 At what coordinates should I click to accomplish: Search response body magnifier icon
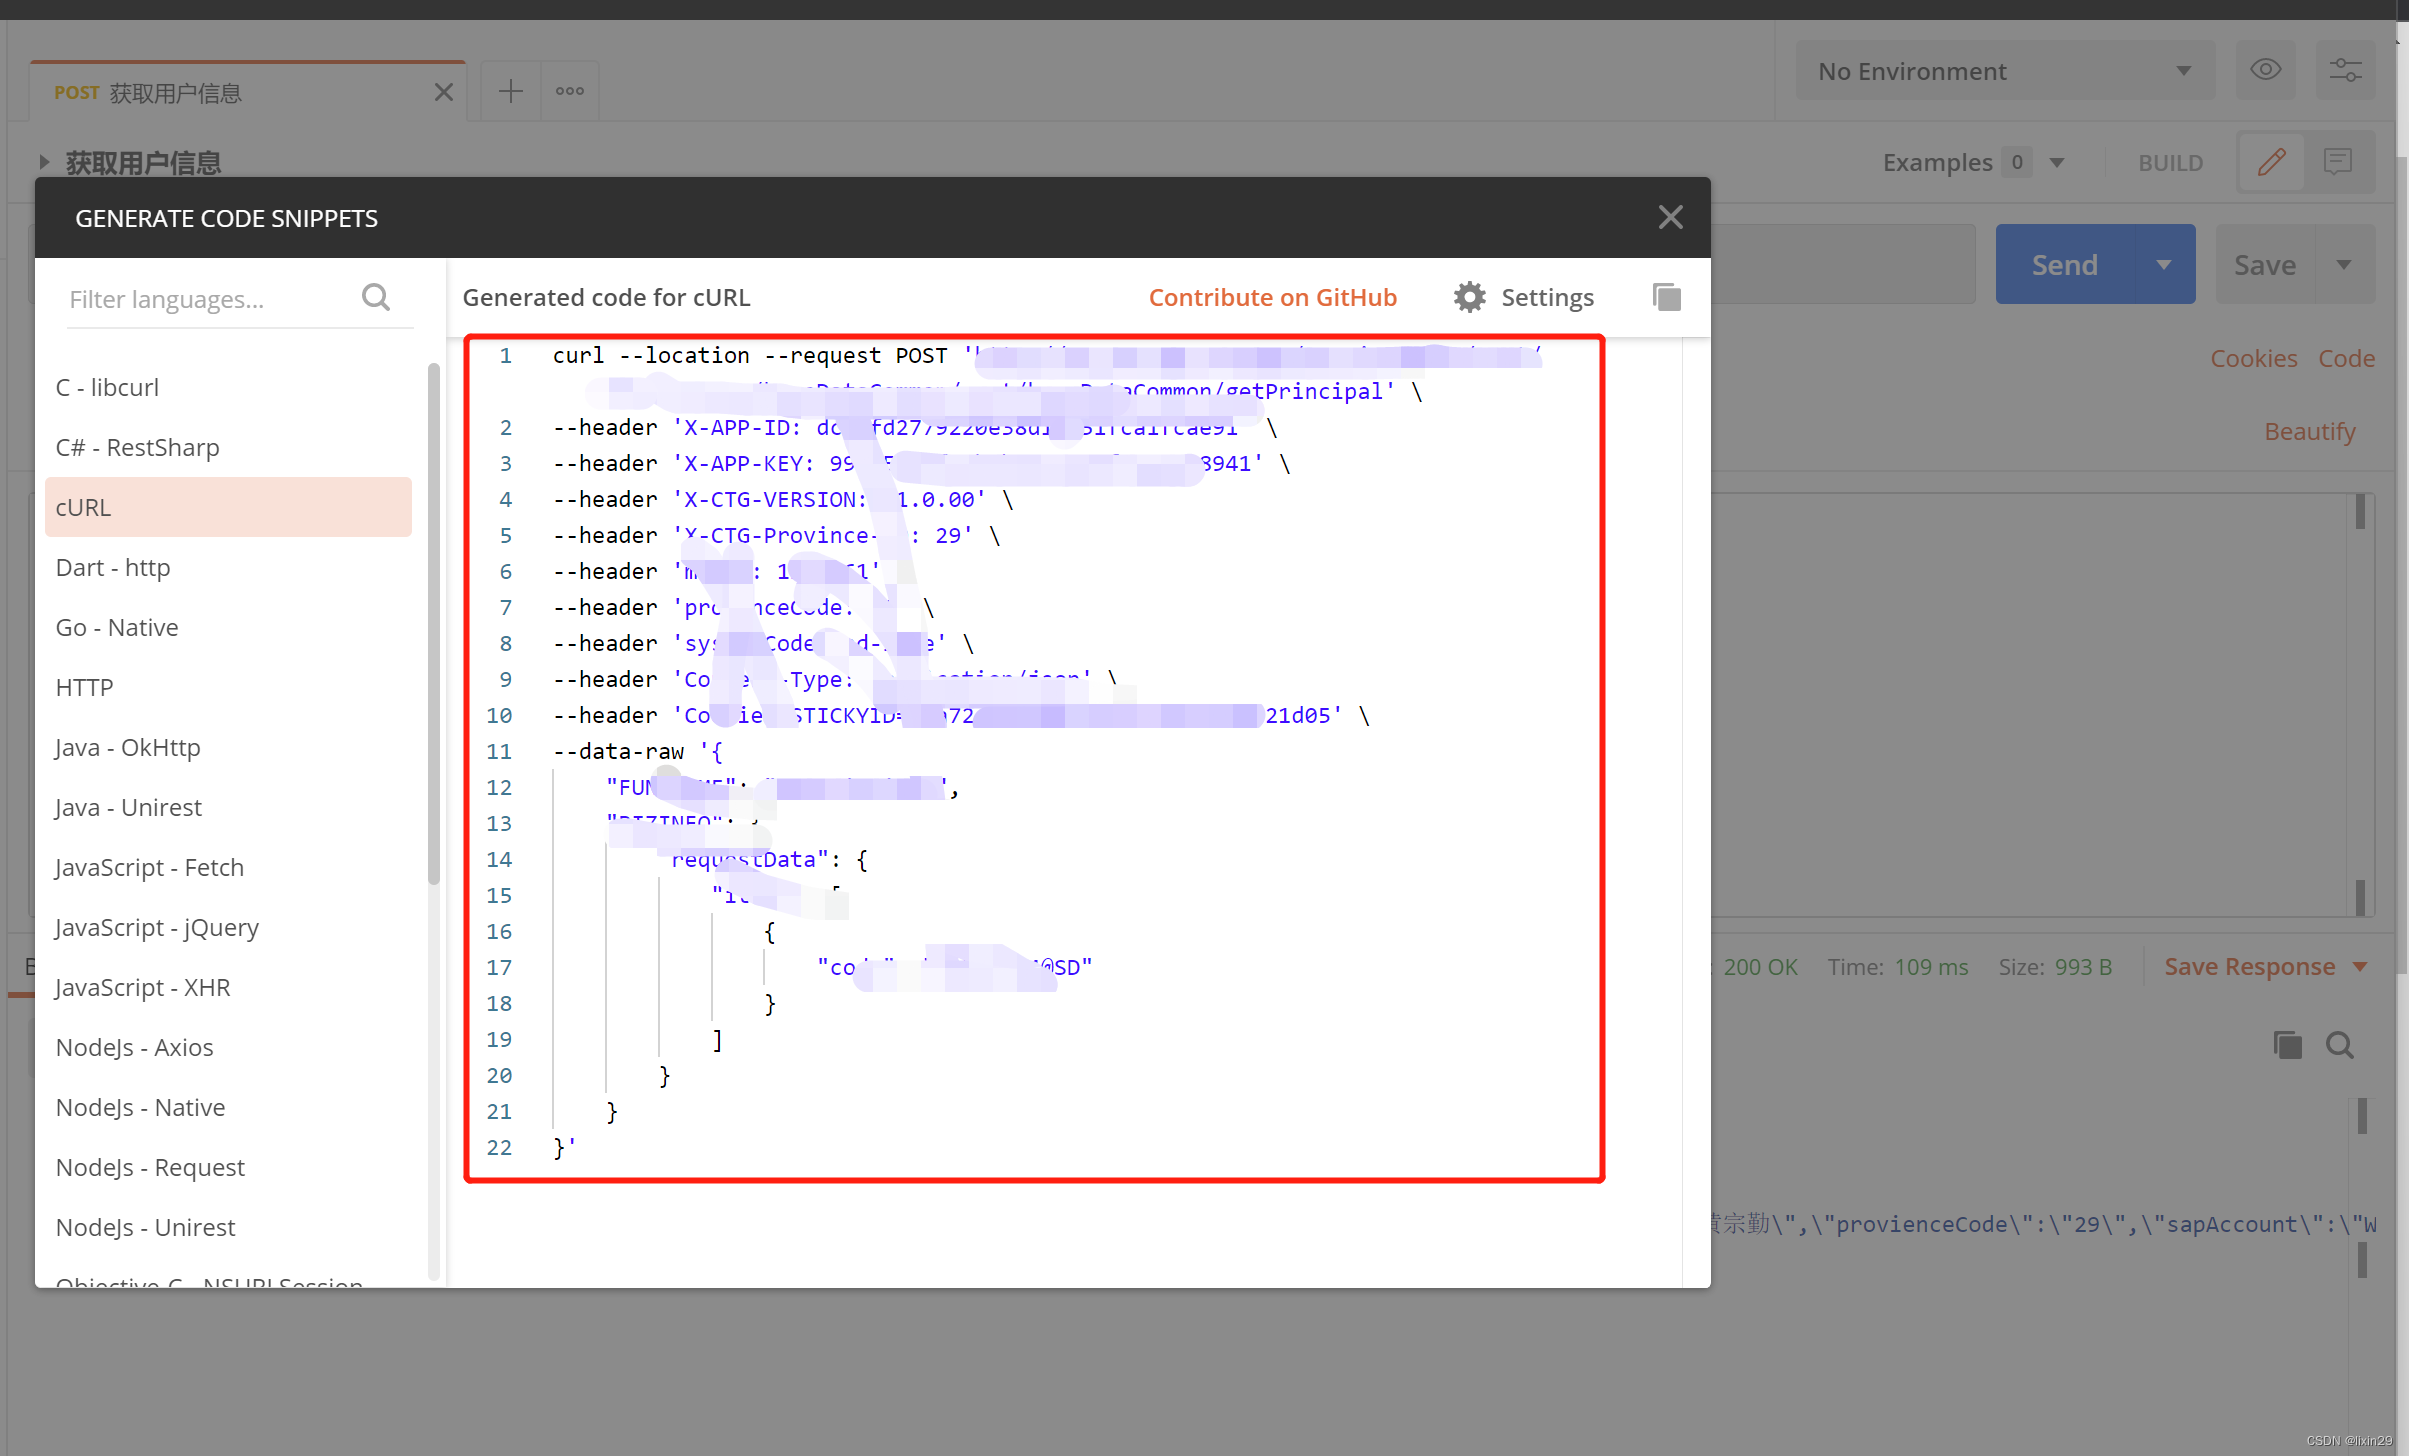point(2339,1046)
